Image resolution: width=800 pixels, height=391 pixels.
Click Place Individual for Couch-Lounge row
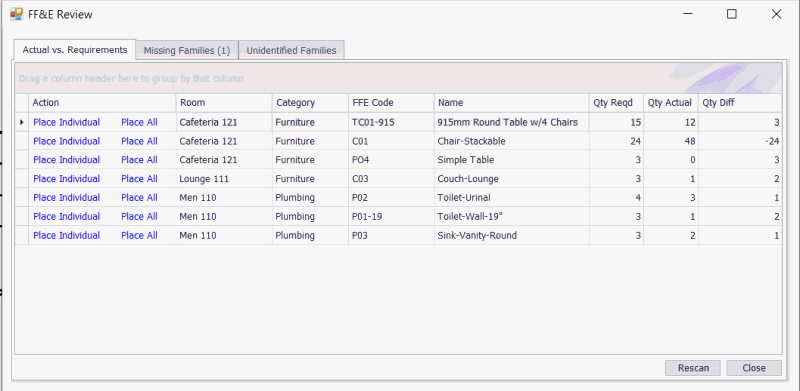point(67,179)
